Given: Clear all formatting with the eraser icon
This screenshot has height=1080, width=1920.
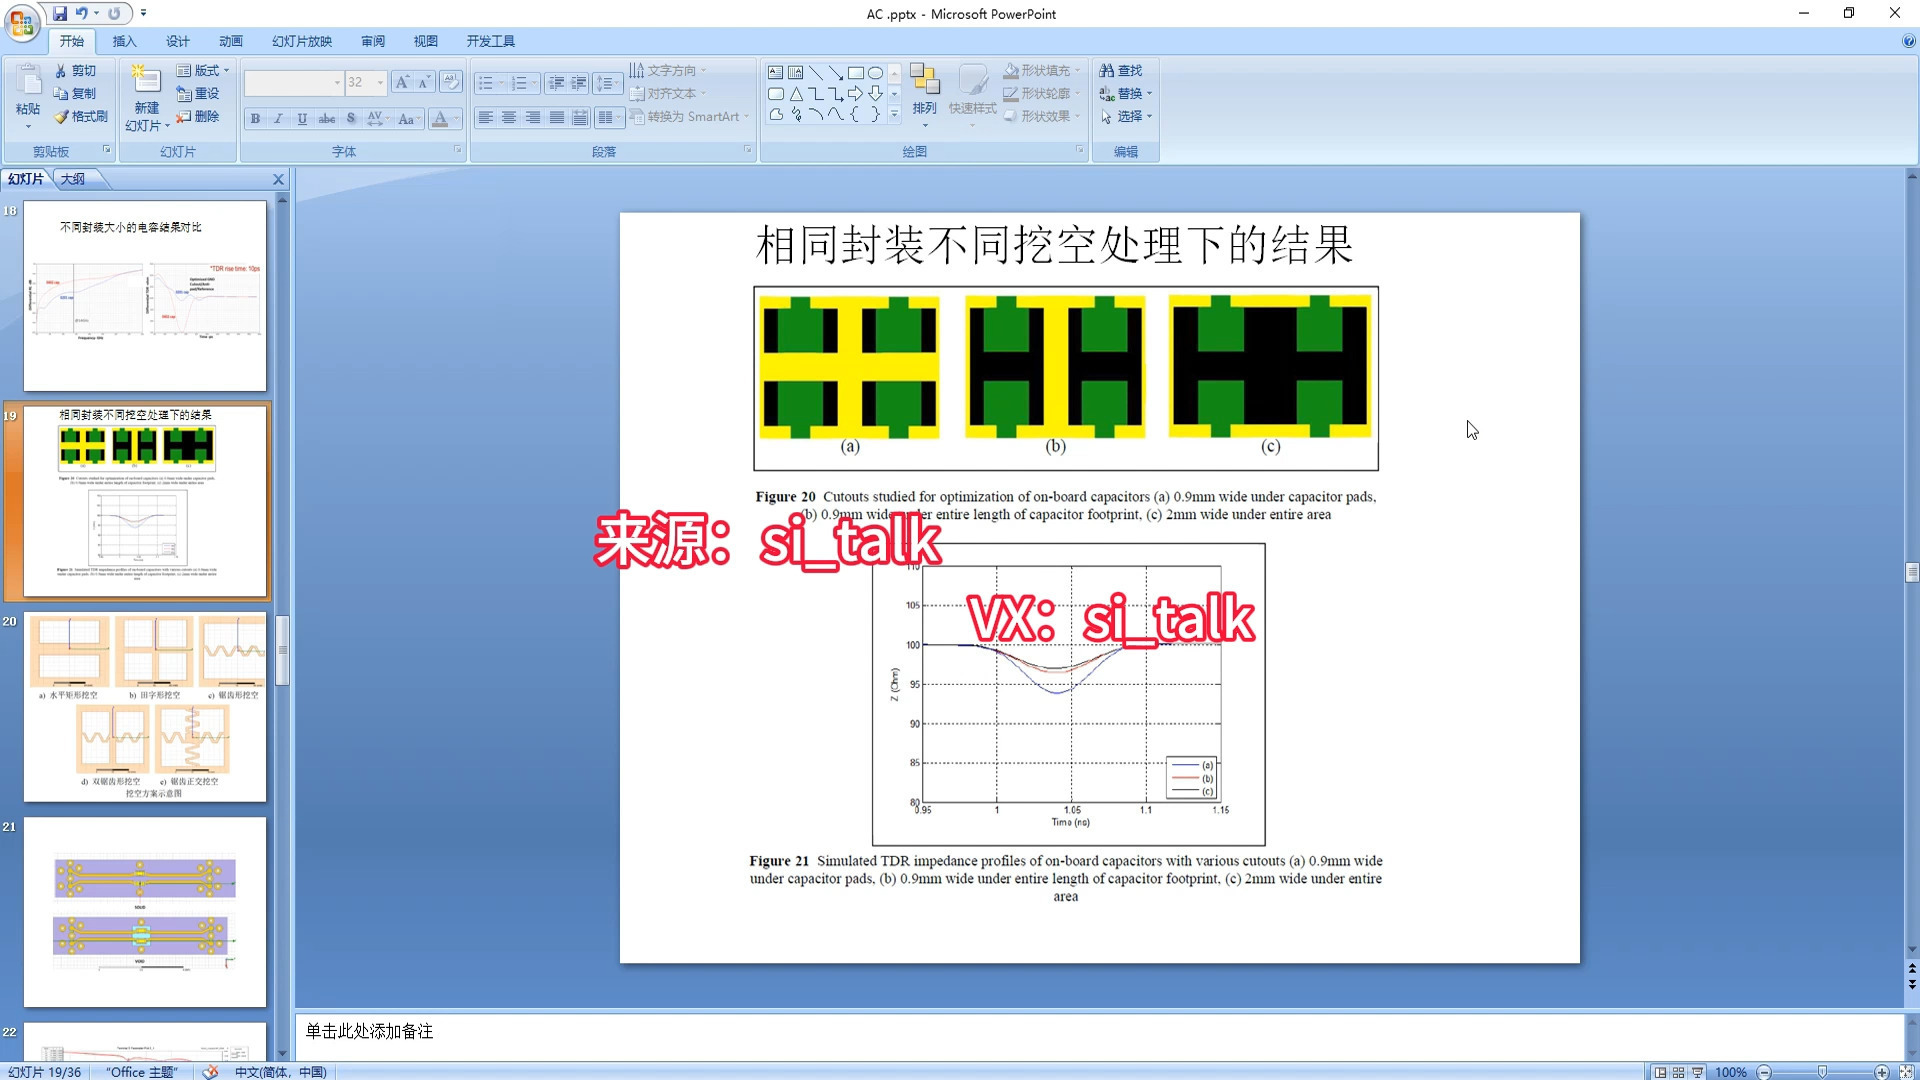Looking at the screenshot, I should click(x=451, y=82).
